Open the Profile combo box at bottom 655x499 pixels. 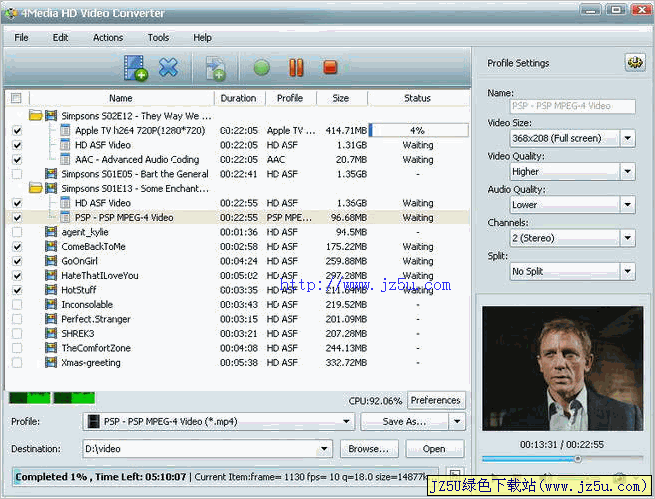click(x=218, y=421)
